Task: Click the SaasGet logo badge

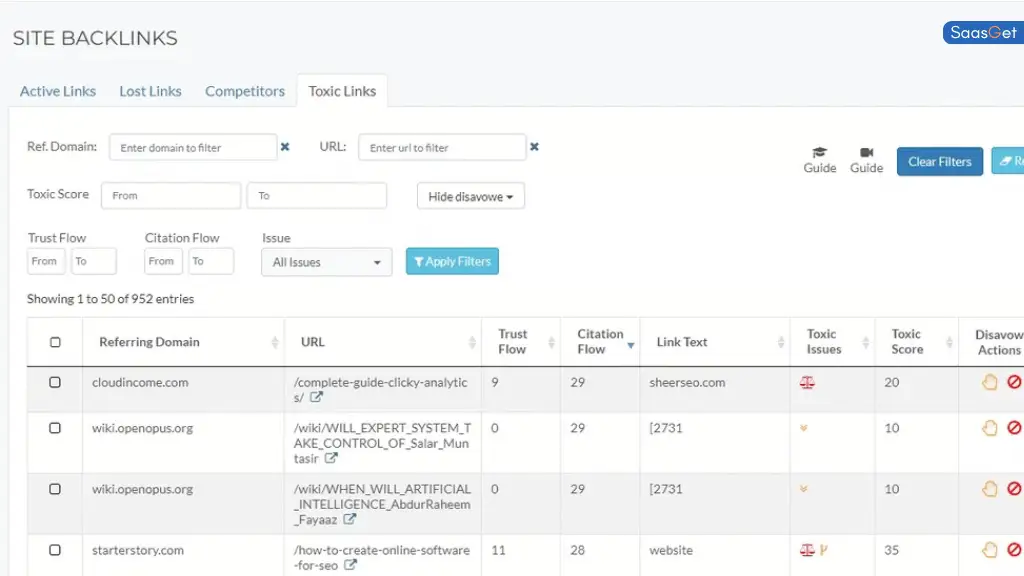Action: (983, 33)
